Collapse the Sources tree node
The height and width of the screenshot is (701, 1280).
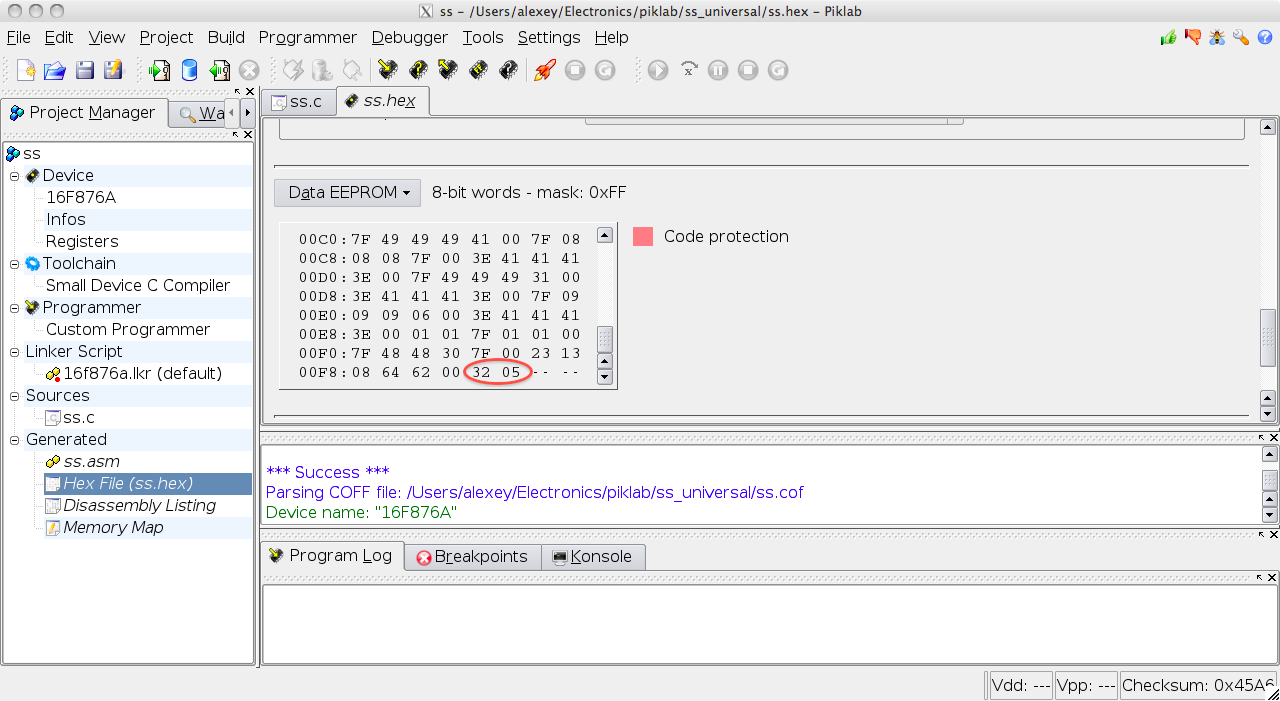pyautogui.click(x=15, y=396)
